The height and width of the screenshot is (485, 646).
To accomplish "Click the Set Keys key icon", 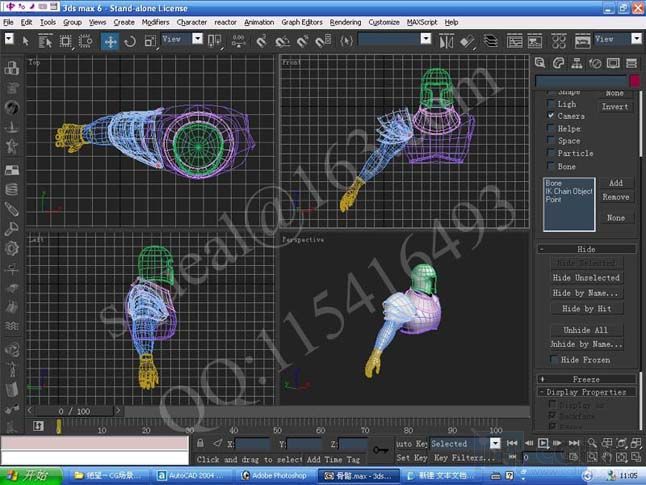I will click(x=380, y=450).
